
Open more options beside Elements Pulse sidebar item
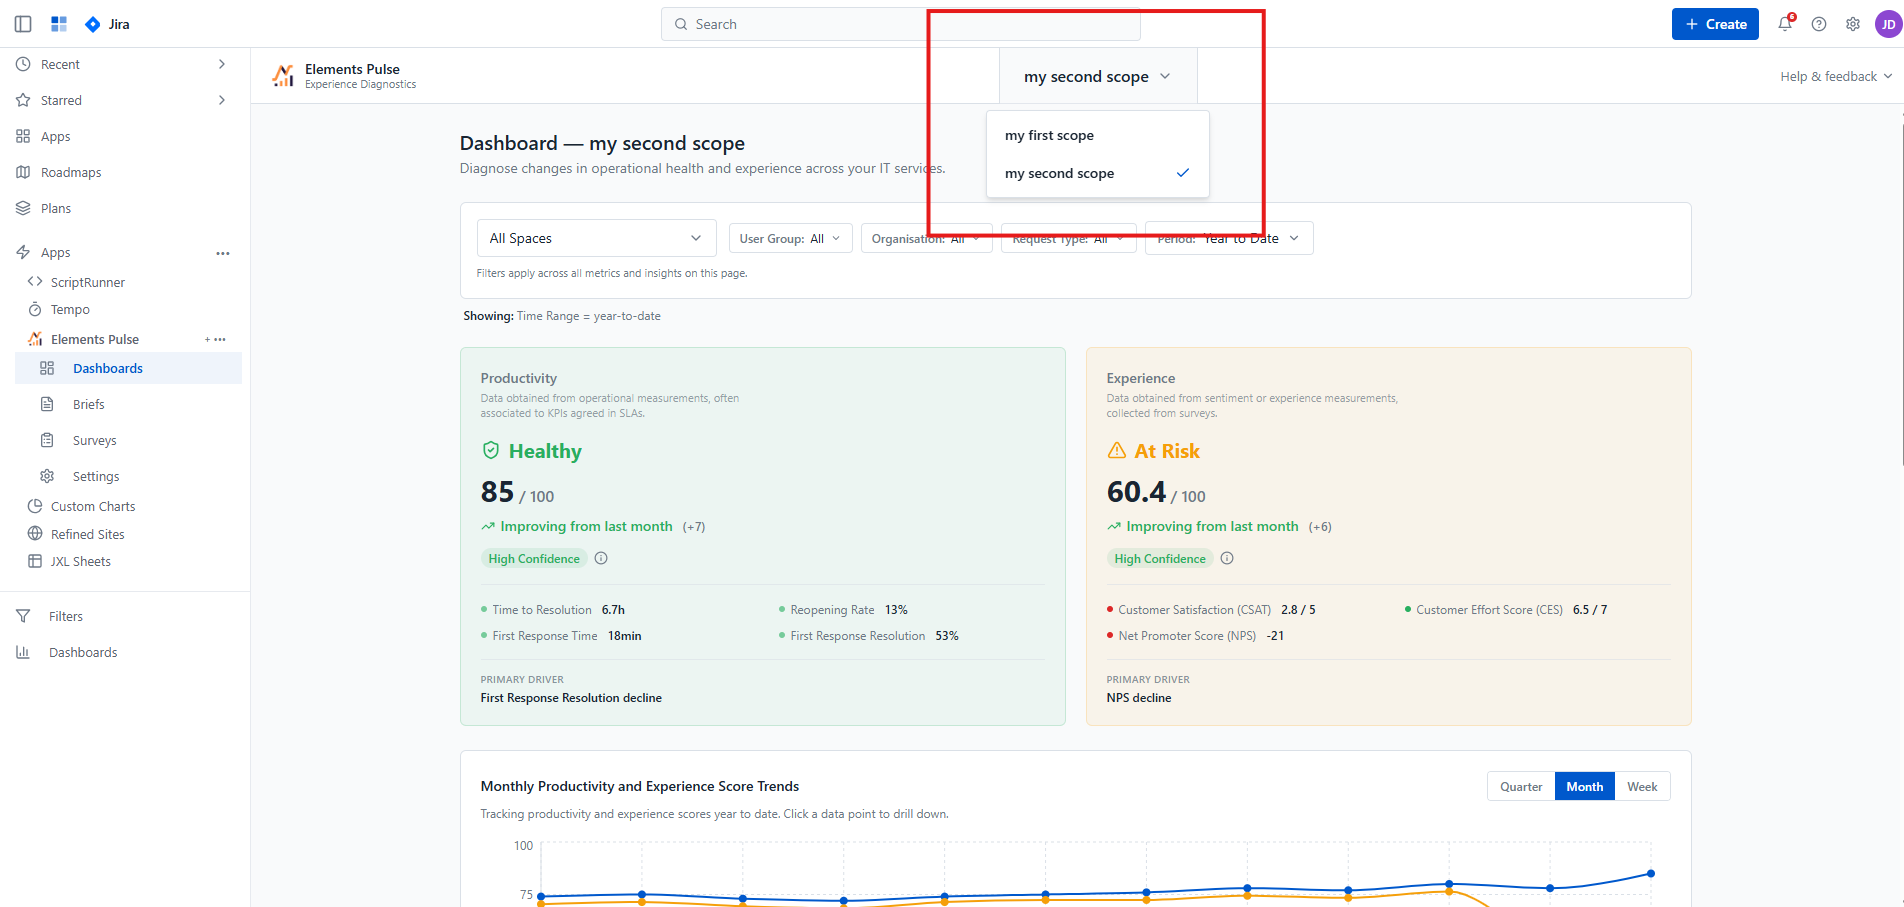click(220, 340)
